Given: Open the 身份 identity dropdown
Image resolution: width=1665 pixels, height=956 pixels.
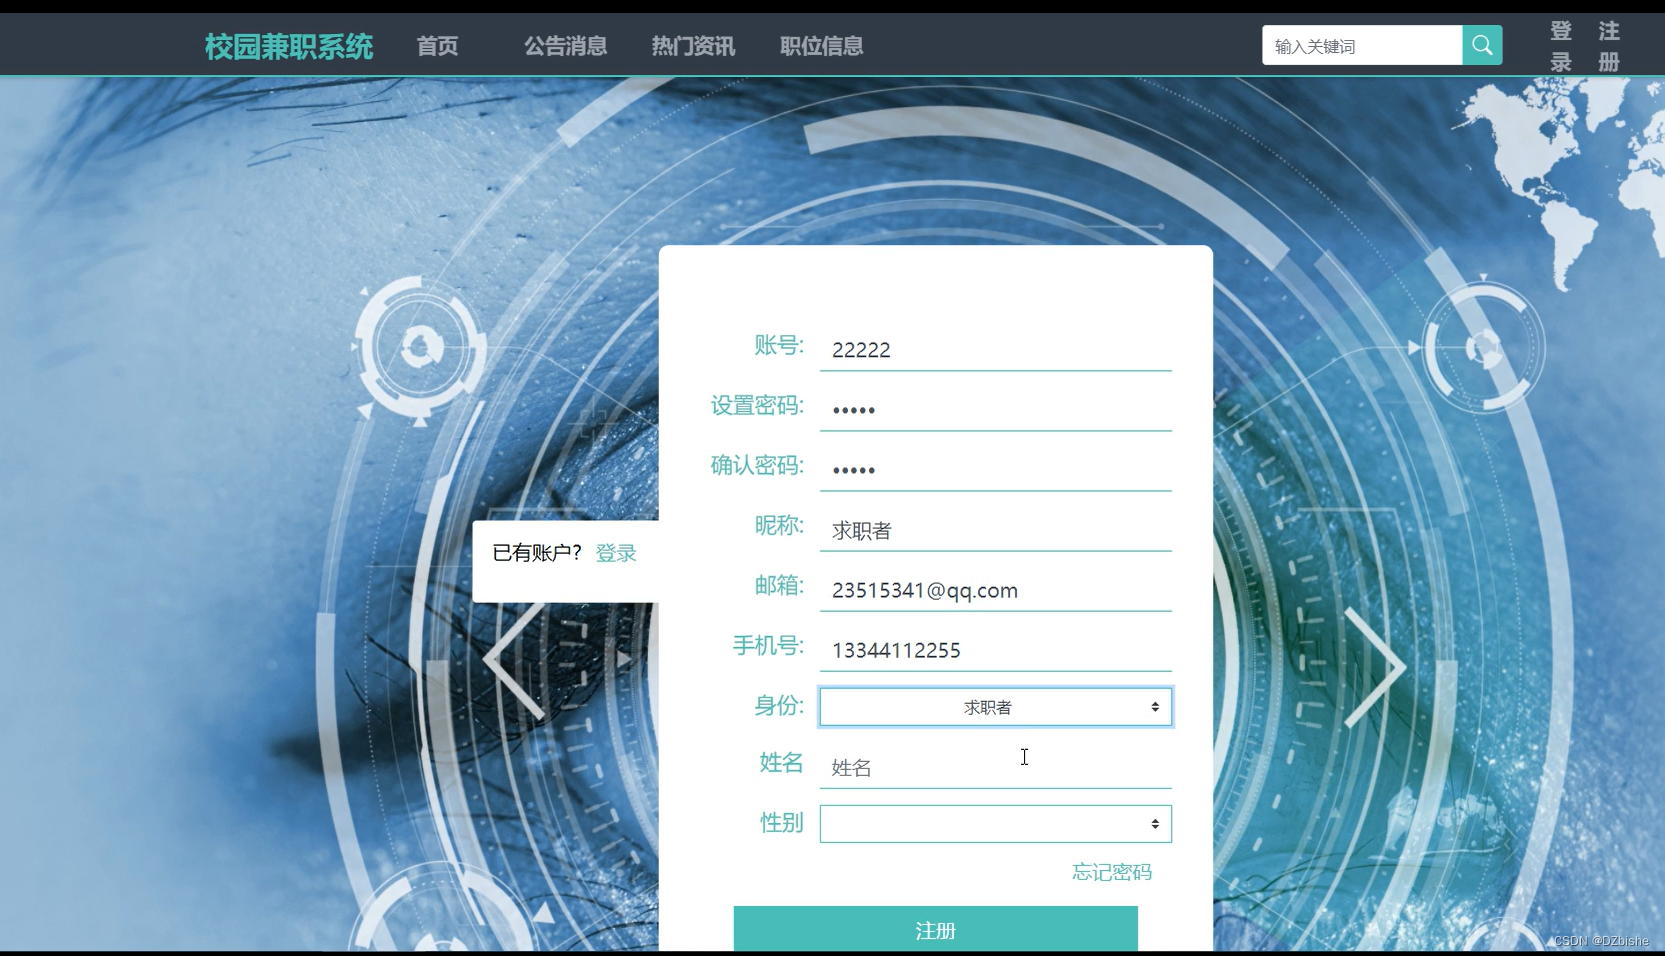Looking at the screenshot, I should click(x=996, y=707).
